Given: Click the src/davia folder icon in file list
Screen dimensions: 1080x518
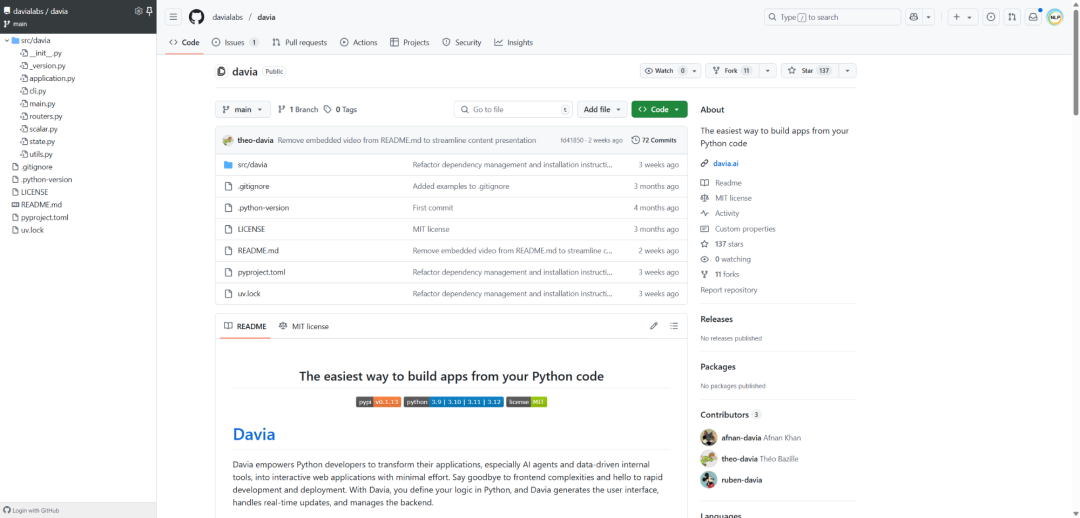Looking at the screenshot, I should pyautogui.click(x=229, y=165).
